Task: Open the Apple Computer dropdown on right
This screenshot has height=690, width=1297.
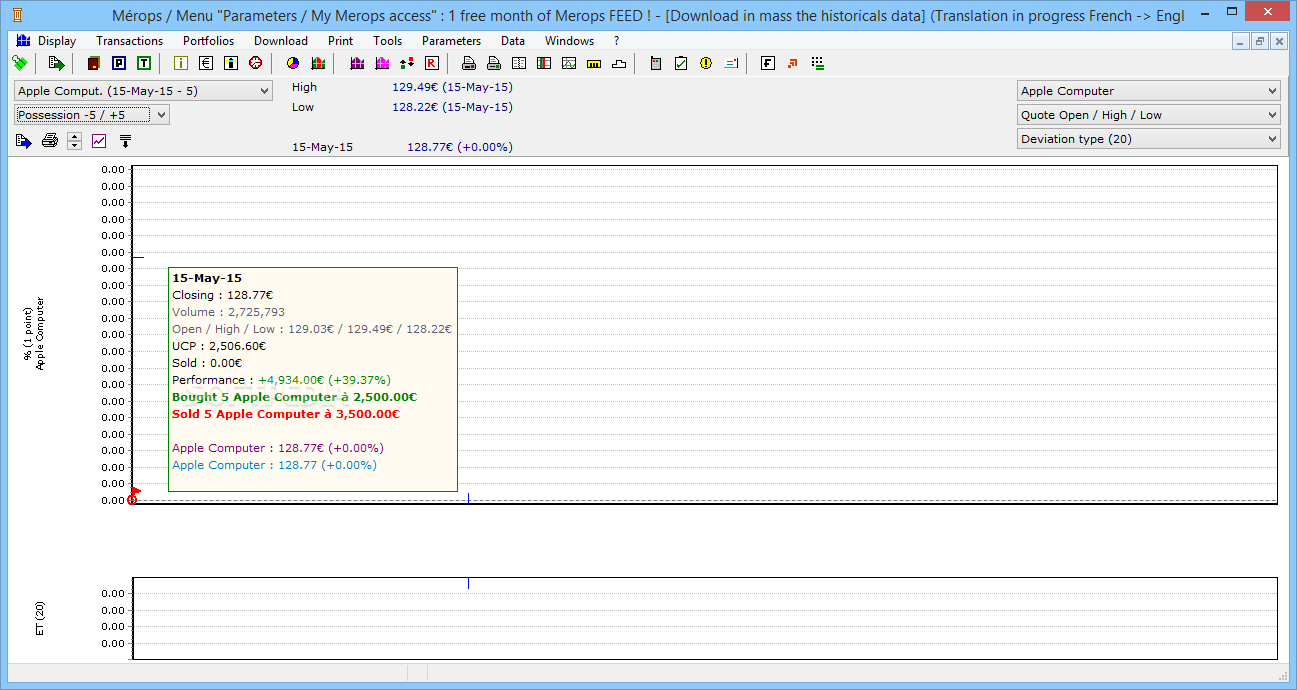Action: (1148, 91)
